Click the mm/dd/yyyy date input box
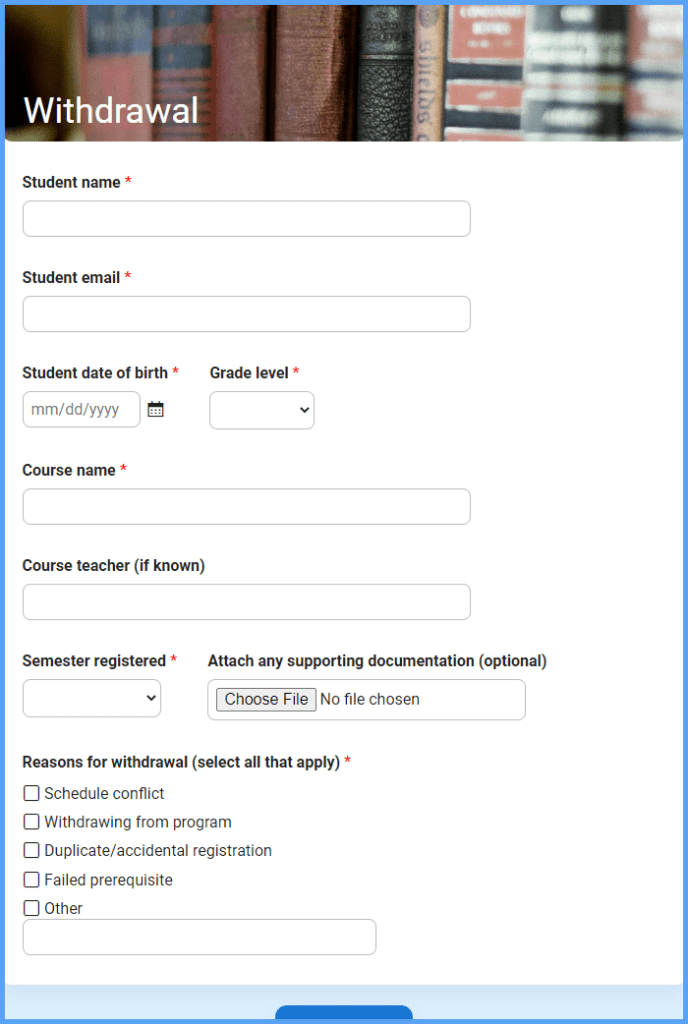The height and width of the screenshot is (1024, 688). point(80,409)
